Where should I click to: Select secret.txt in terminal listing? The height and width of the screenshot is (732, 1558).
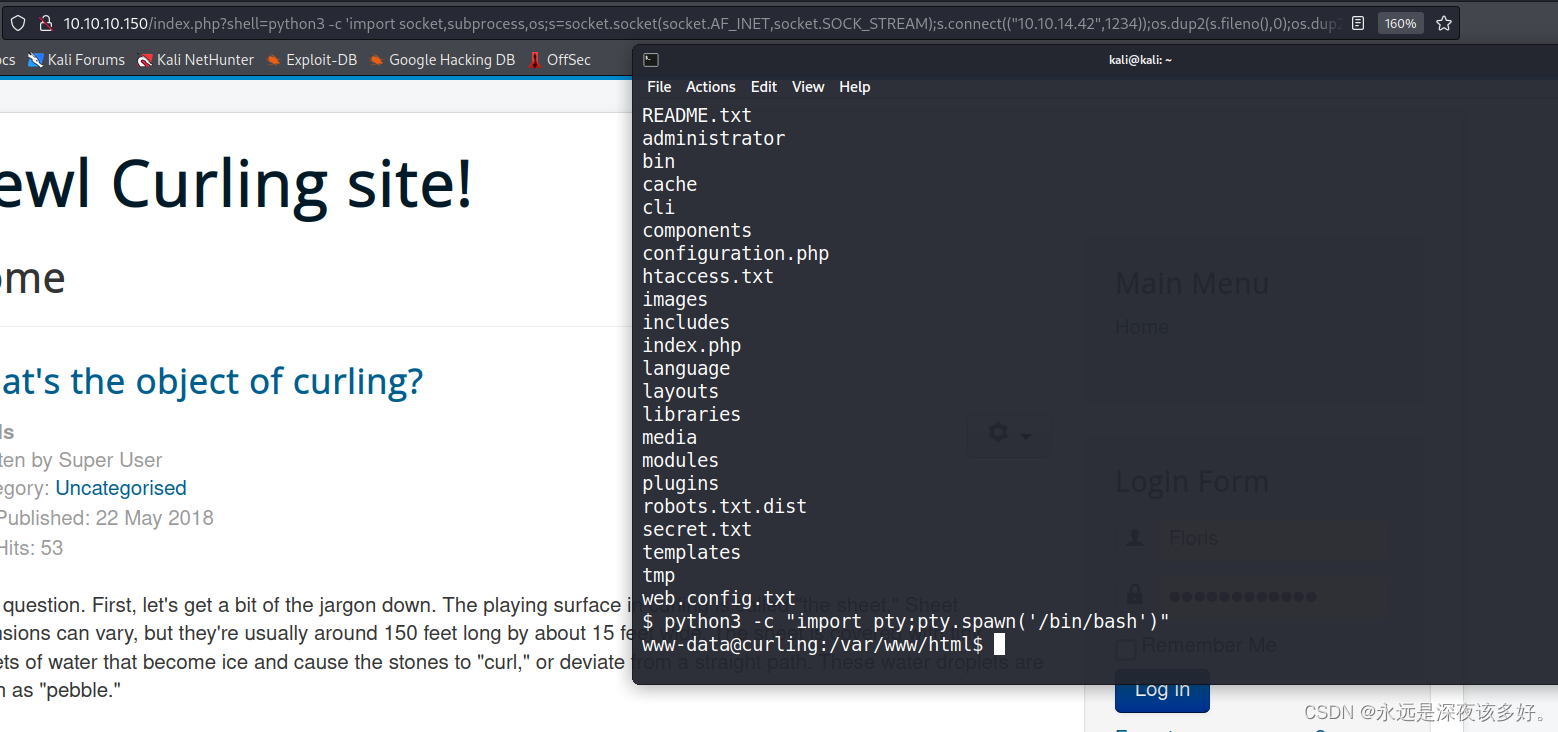(696, 529)
